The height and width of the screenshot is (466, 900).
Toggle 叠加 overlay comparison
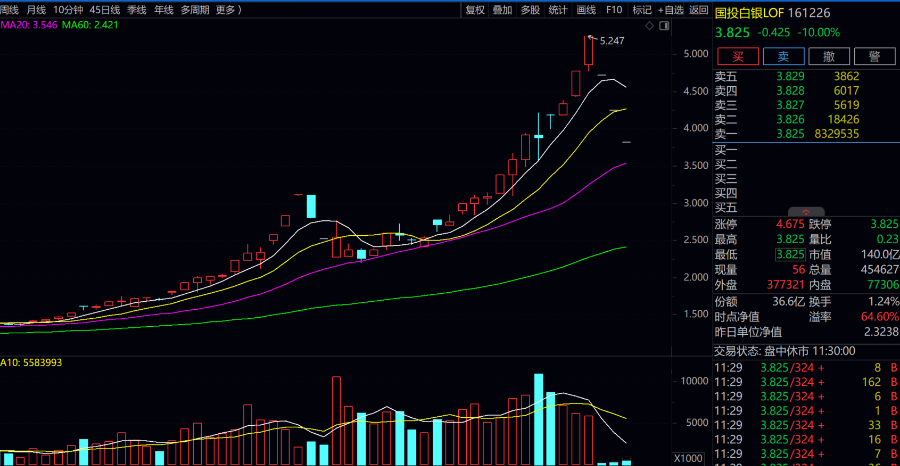coord(503,10)
